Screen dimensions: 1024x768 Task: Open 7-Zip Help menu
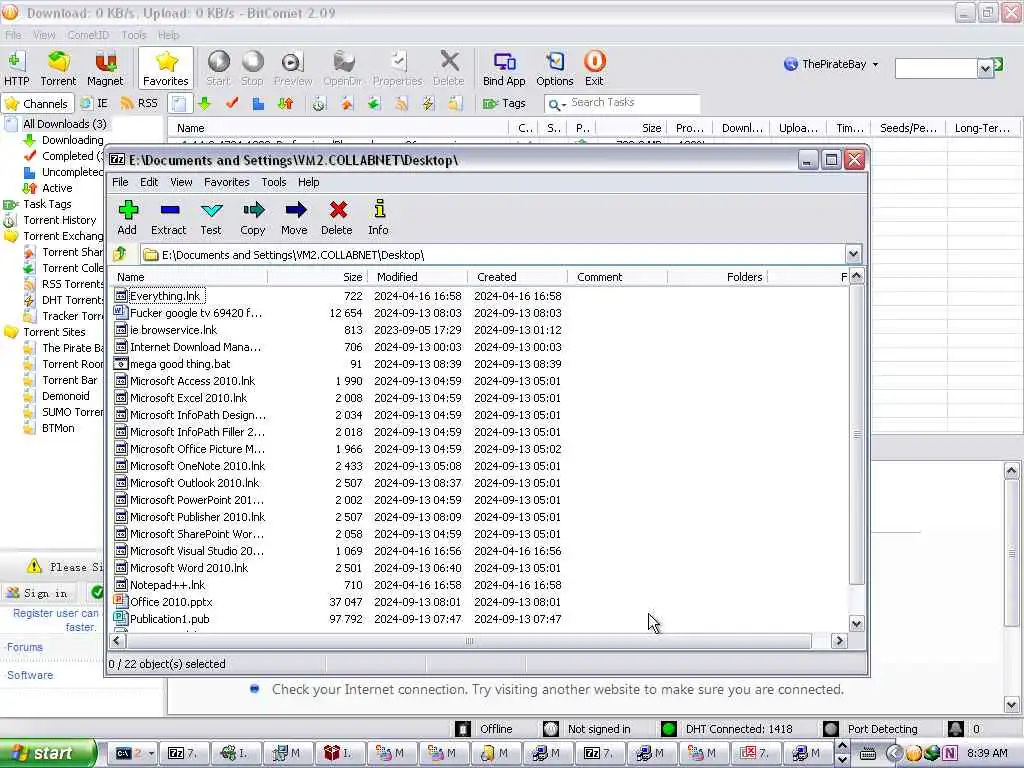click(308, 182)
